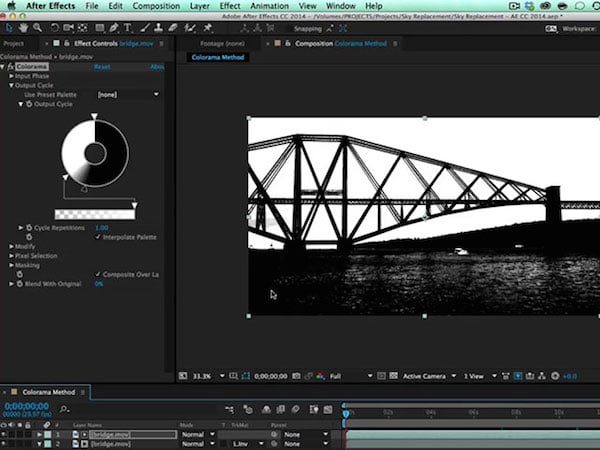
Task: Click the reset exposure icon
Action: [x=555, y=376]
